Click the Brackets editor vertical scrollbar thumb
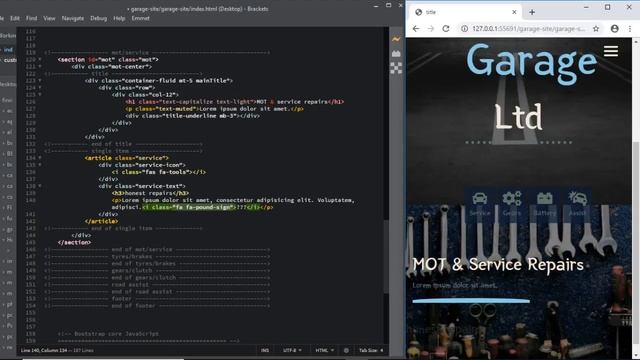The width and height of the screenshot is (640, 360). coord(386,256)
